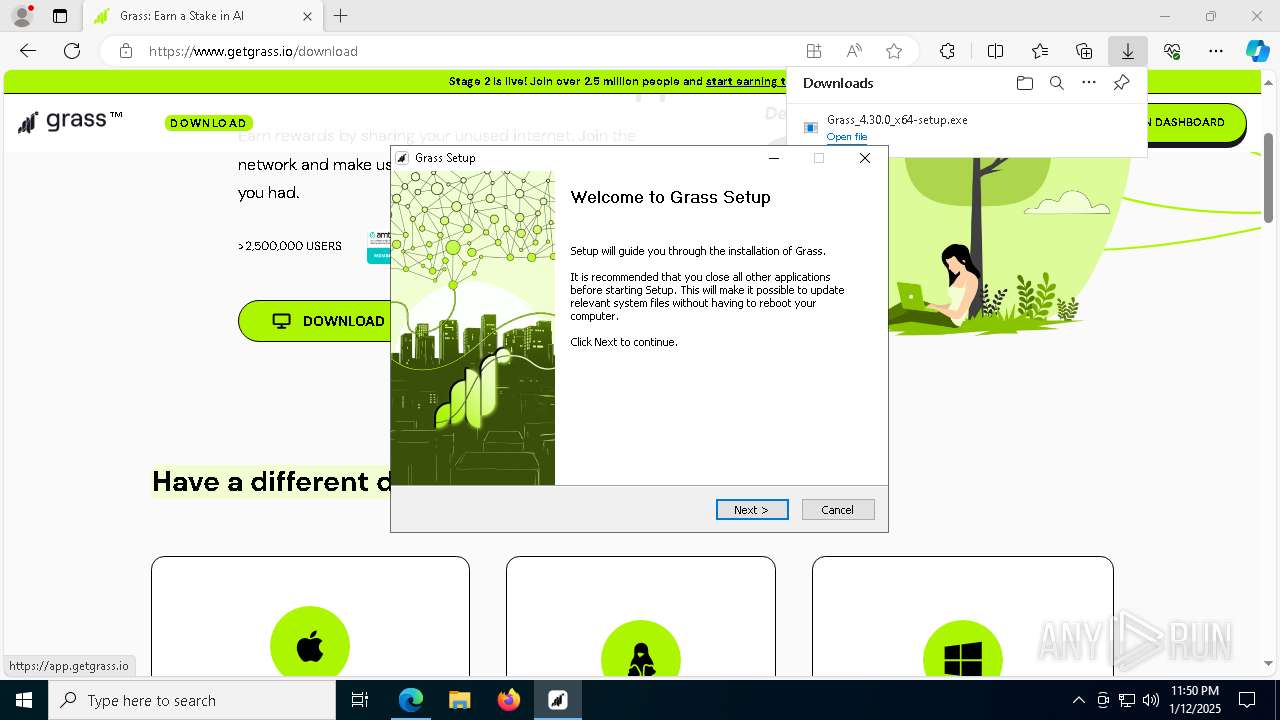The width and height of the screenshot is (1280, 720).
Task: Click the taskbar search box
Action: (192, 700)
